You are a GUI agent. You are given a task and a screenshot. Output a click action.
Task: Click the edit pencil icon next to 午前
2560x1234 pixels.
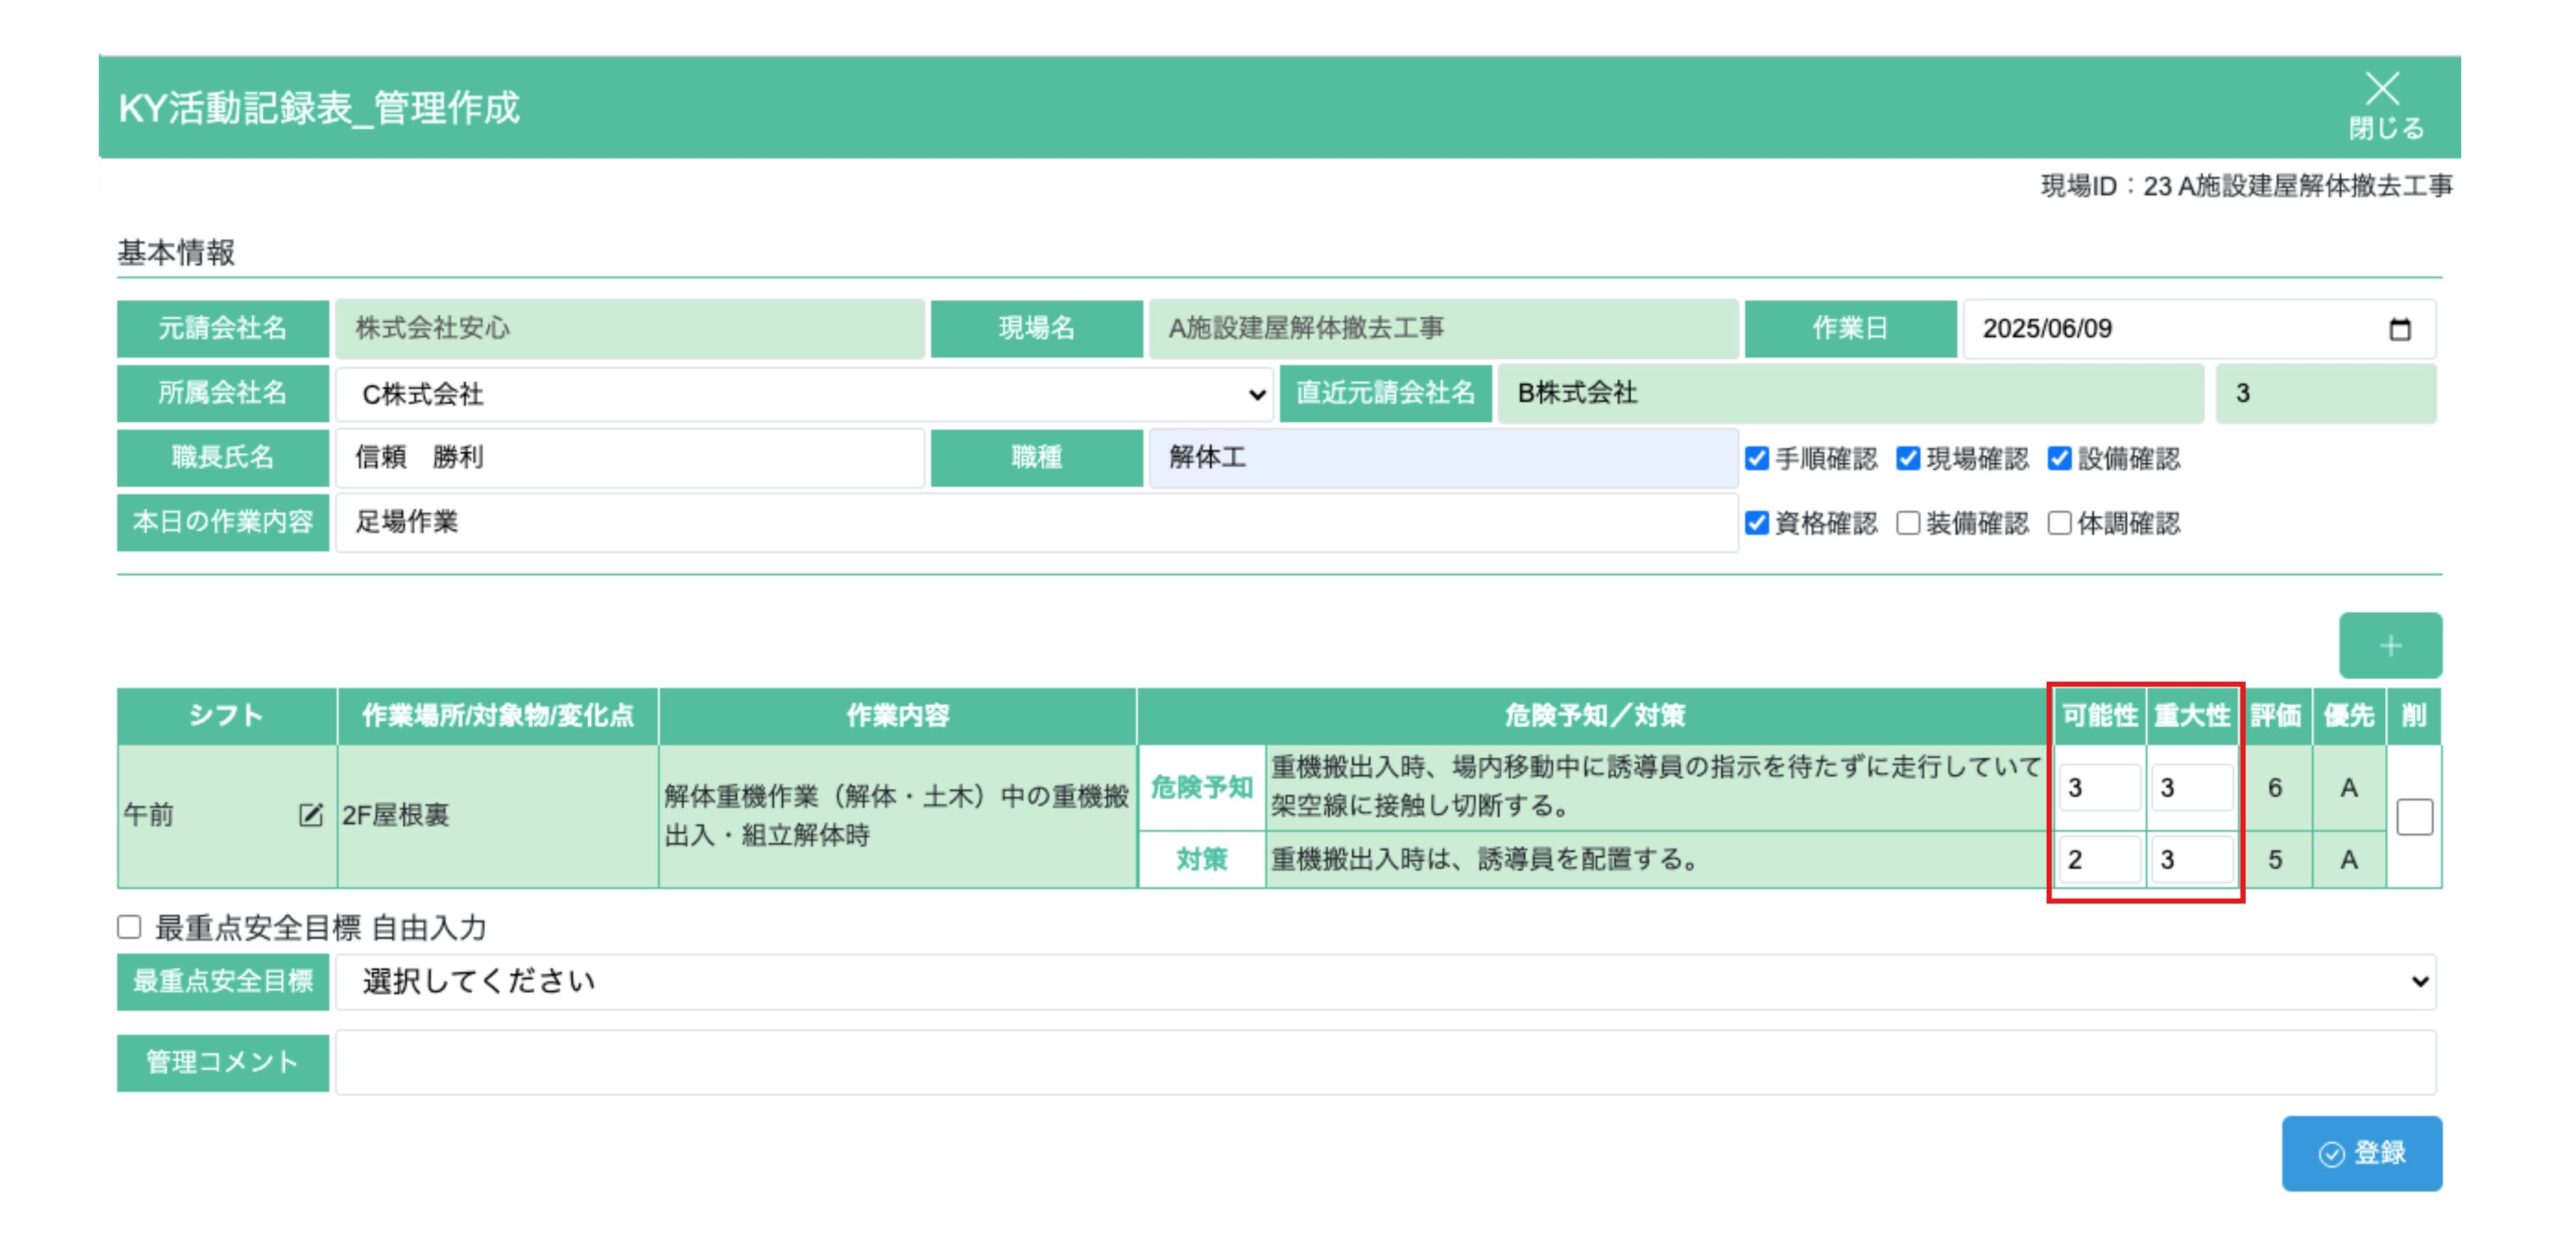click(310, 815)
